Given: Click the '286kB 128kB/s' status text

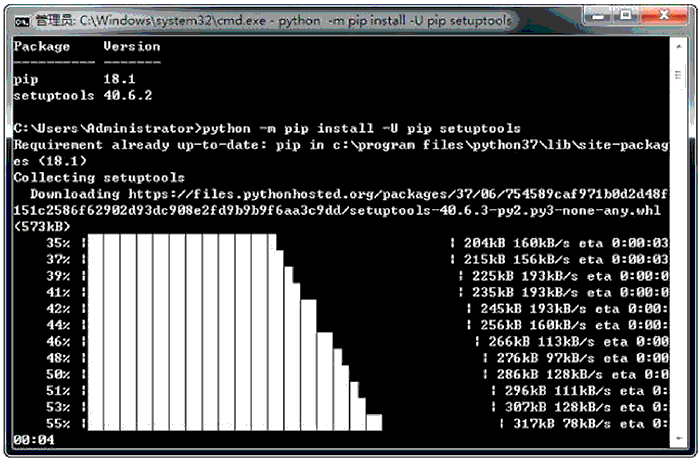Looking at the screenshot, I should (x=549, y=374).
